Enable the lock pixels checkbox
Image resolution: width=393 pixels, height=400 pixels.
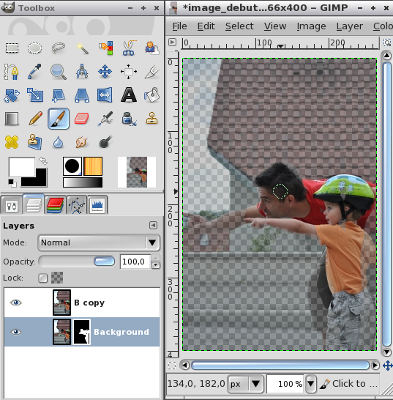43,278
